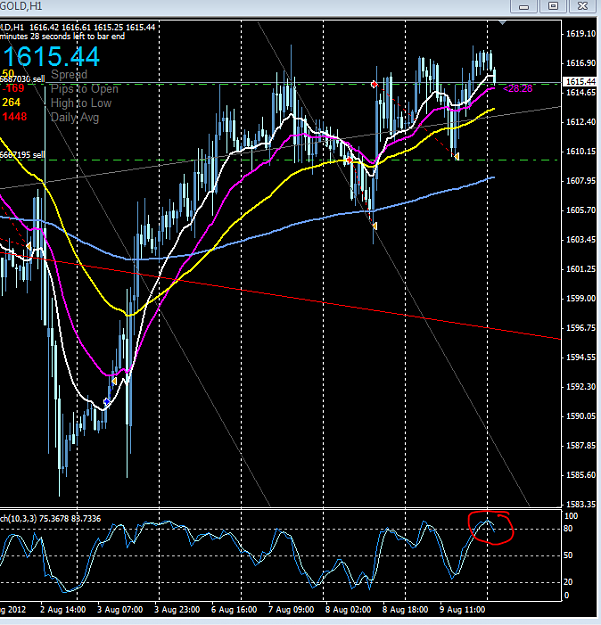Image resolution: width=601 pixels, height=625 pixels.
Task: Click the large cyan 1615.44 price display
Action: [x=51, y=56]
